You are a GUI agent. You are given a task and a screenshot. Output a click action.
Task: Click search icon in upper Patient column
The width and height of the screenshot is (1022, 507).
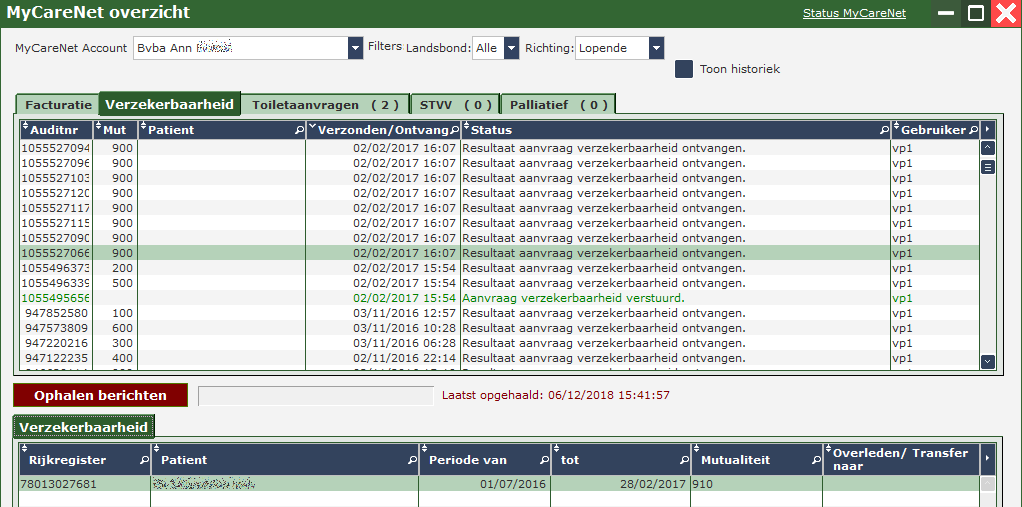coord(298,130)
